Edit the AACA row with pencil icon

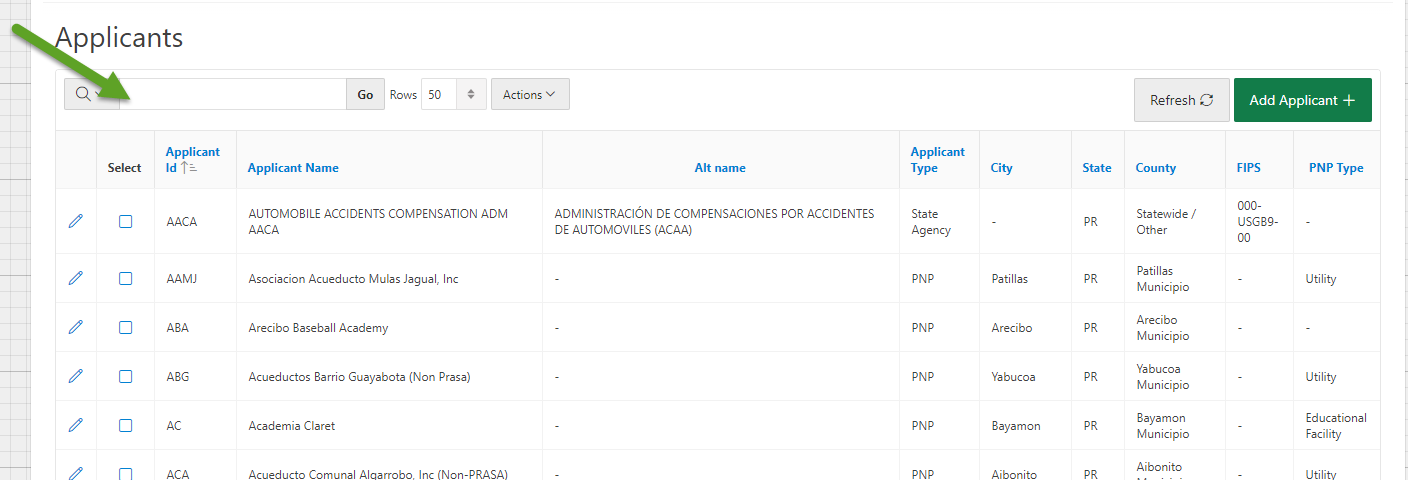76,221
